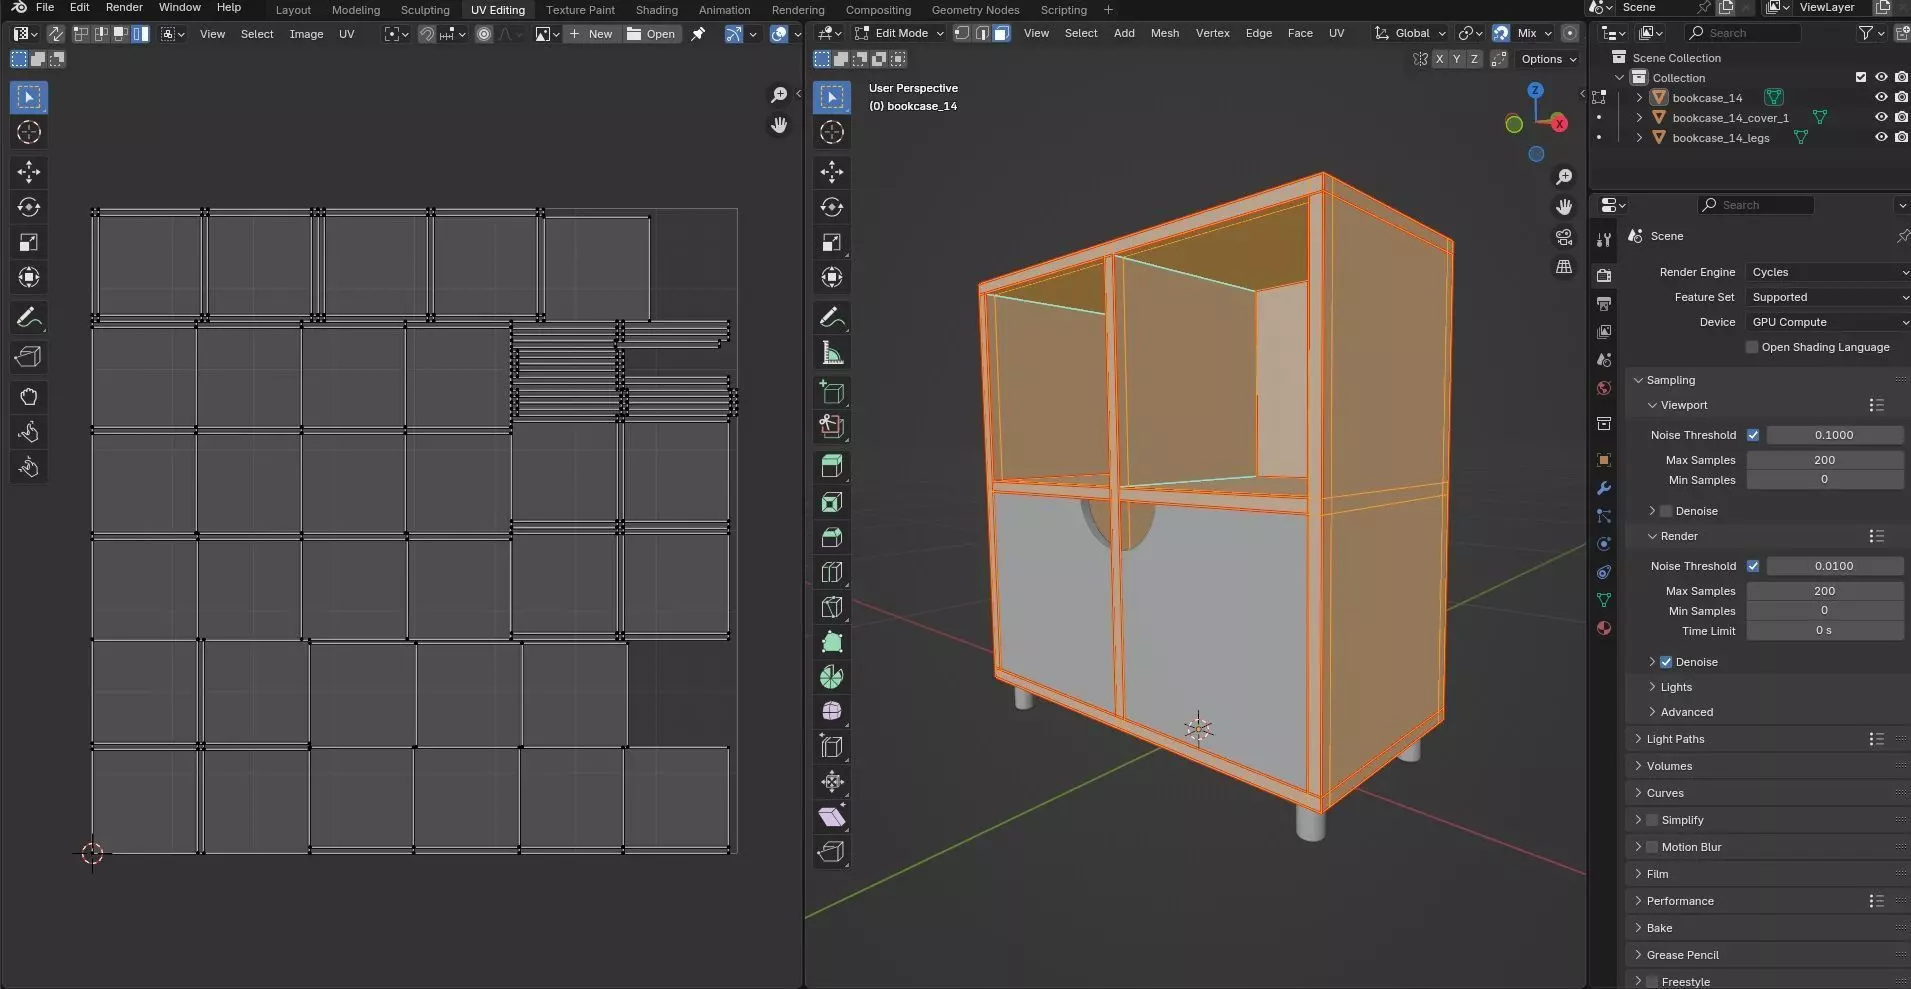The width and height of the screenshot is (1911, 989).
Task: Select the Poly Build tool
Action: [x=832, y=642]
